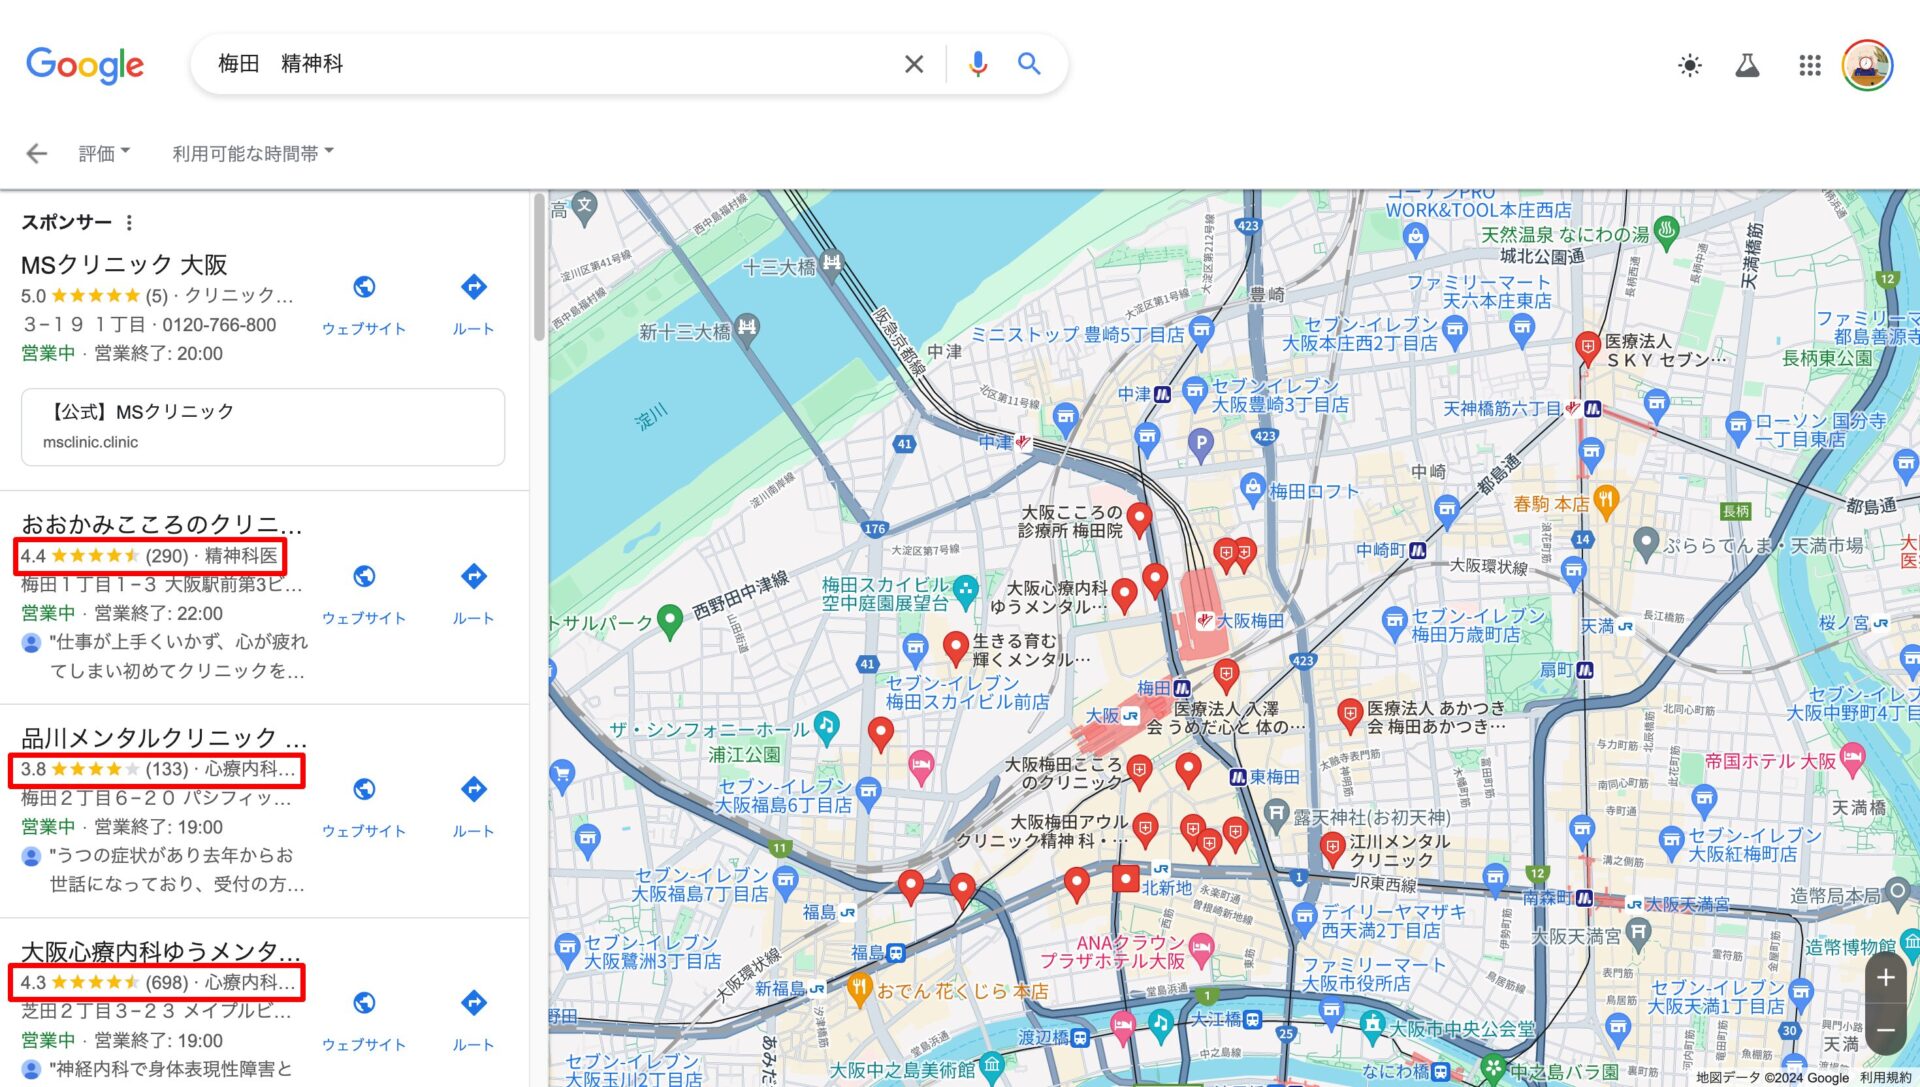Click the 露天神社(お初天神) shrine marker
Image resolution: width=1920 pixels, height=1087 pixels.
[x=1275, y=815]
